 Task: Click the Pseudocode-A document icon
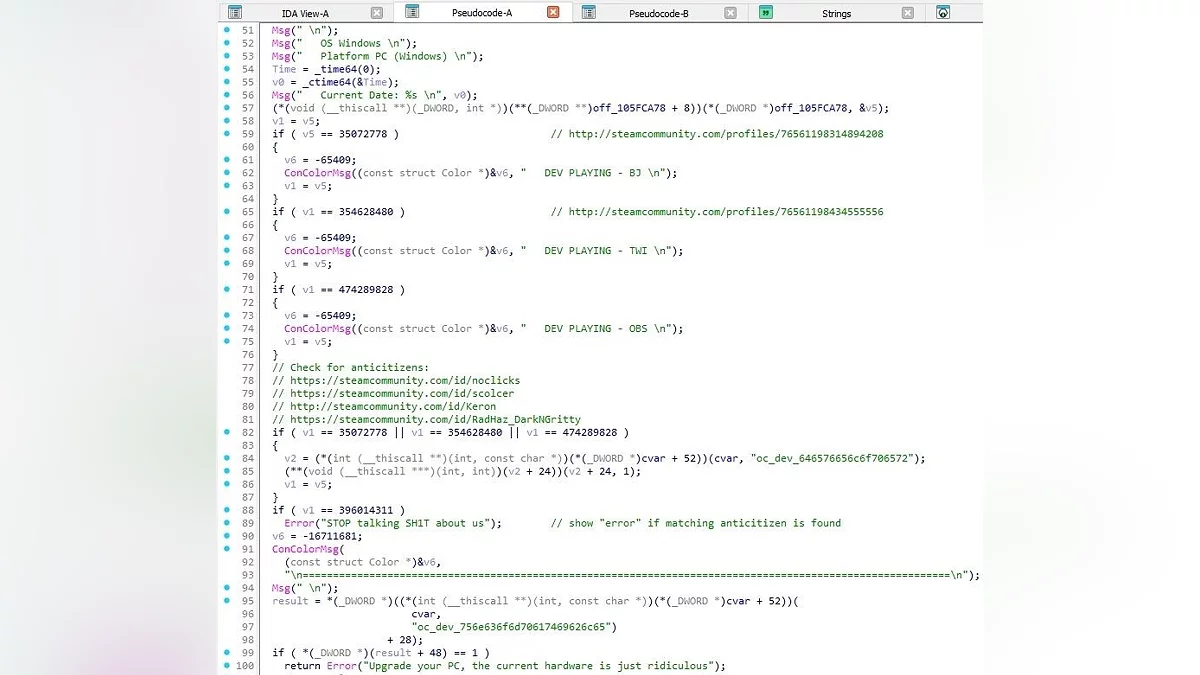click(x=412, y=12)
